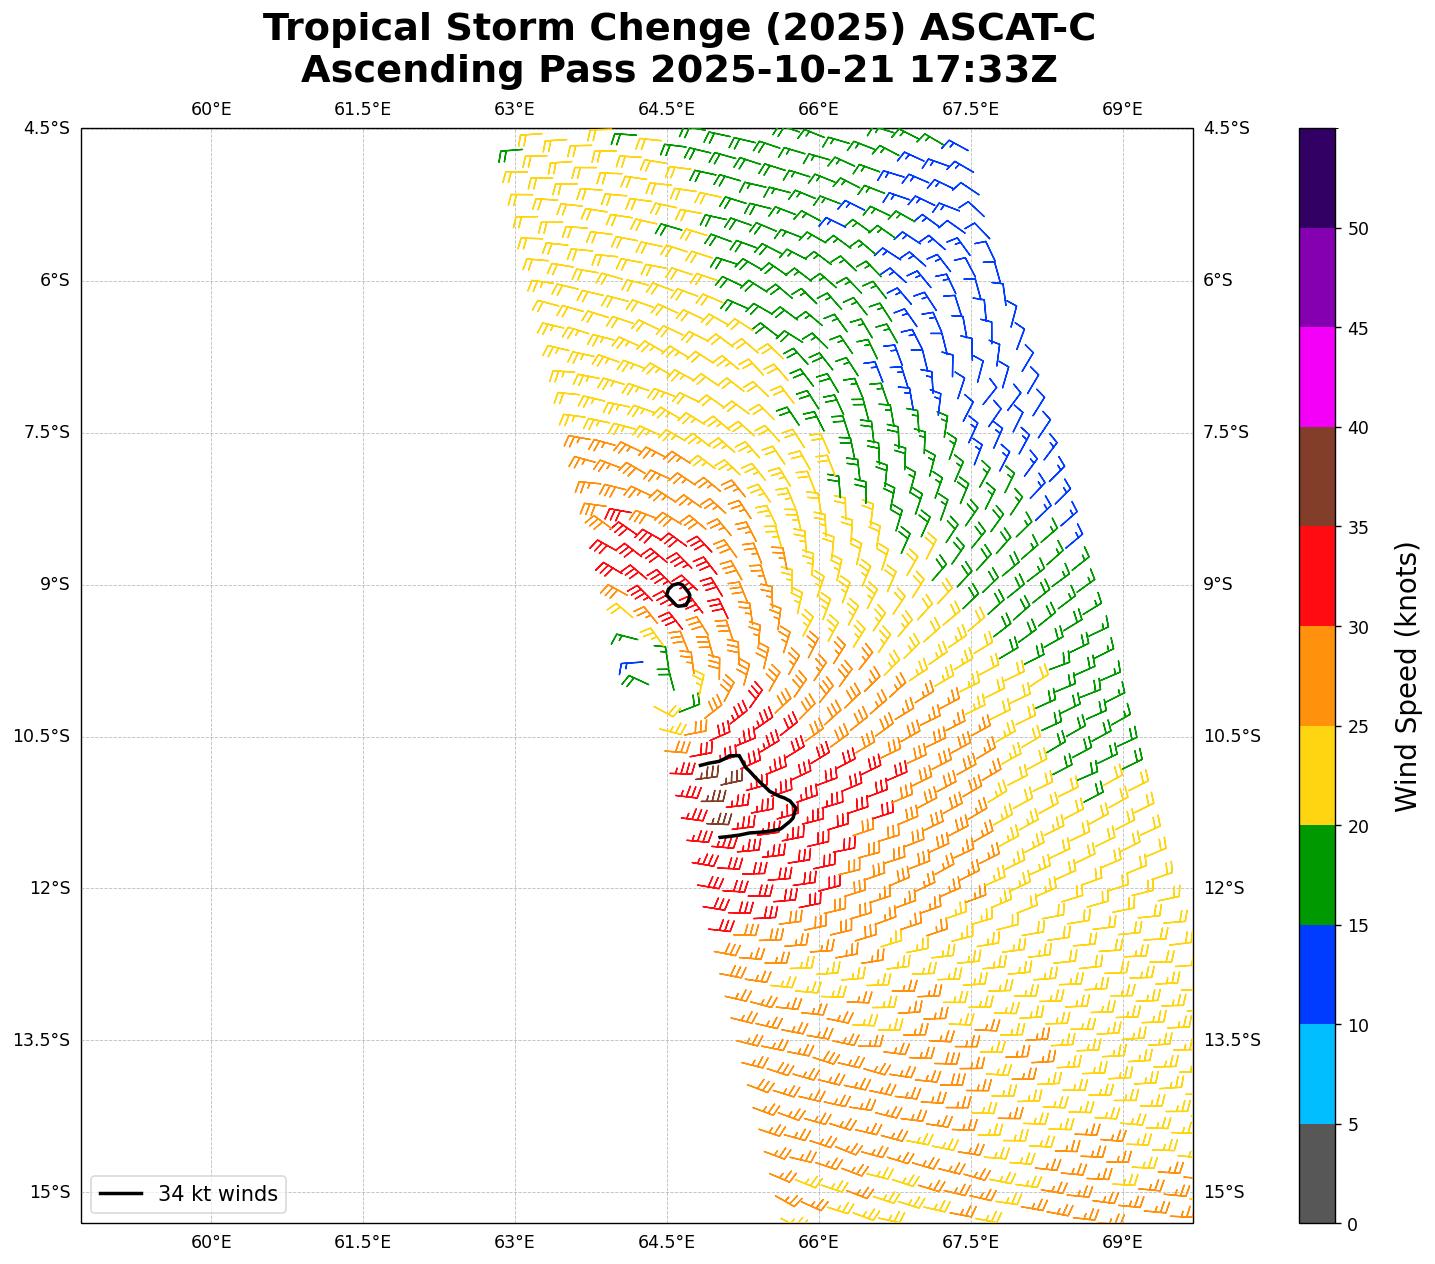Screen dimensions: 1435x1264
Task: Click the 'Wind Speed (knots)' colorbar label
Action: pyautogui.click(x=1406, y=676)
